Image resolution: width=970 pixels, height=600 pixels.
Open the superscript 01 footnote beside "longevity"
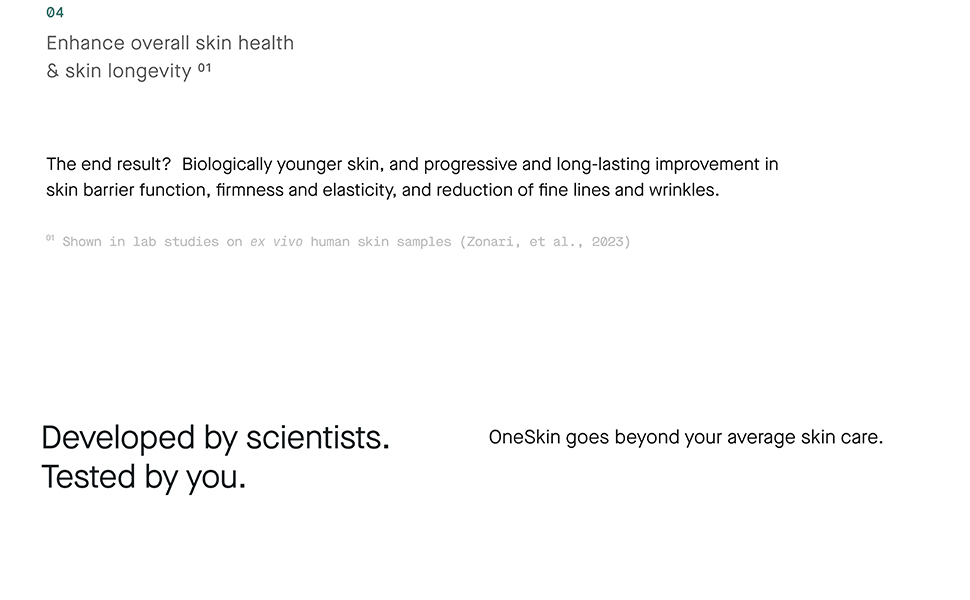point(205,68)
